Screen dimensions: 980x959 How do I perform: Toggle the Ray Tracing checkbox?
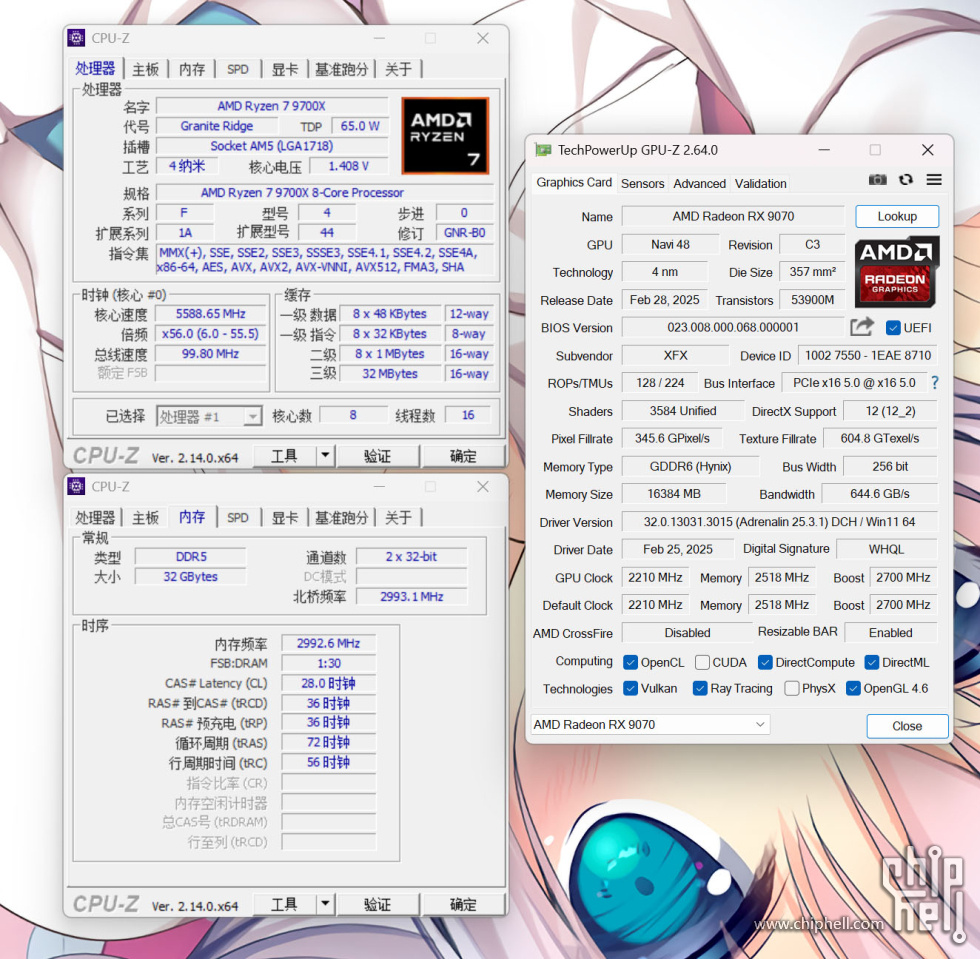[x=700, y=688]
